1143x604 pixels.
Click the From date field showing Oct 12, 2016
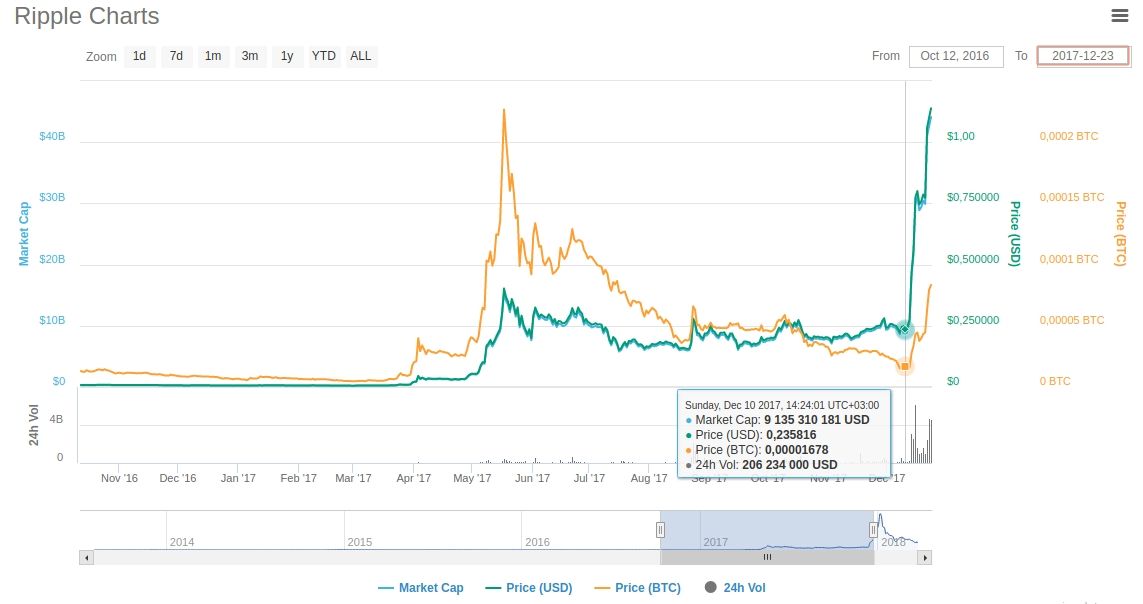(x=956, y=56)
